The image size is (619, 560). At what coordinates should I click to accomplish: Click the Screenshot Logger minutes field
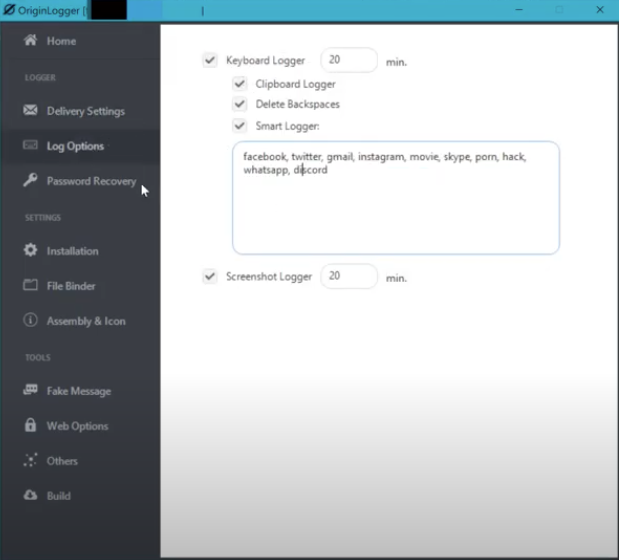pyautogui.click(x=349, y=276)
